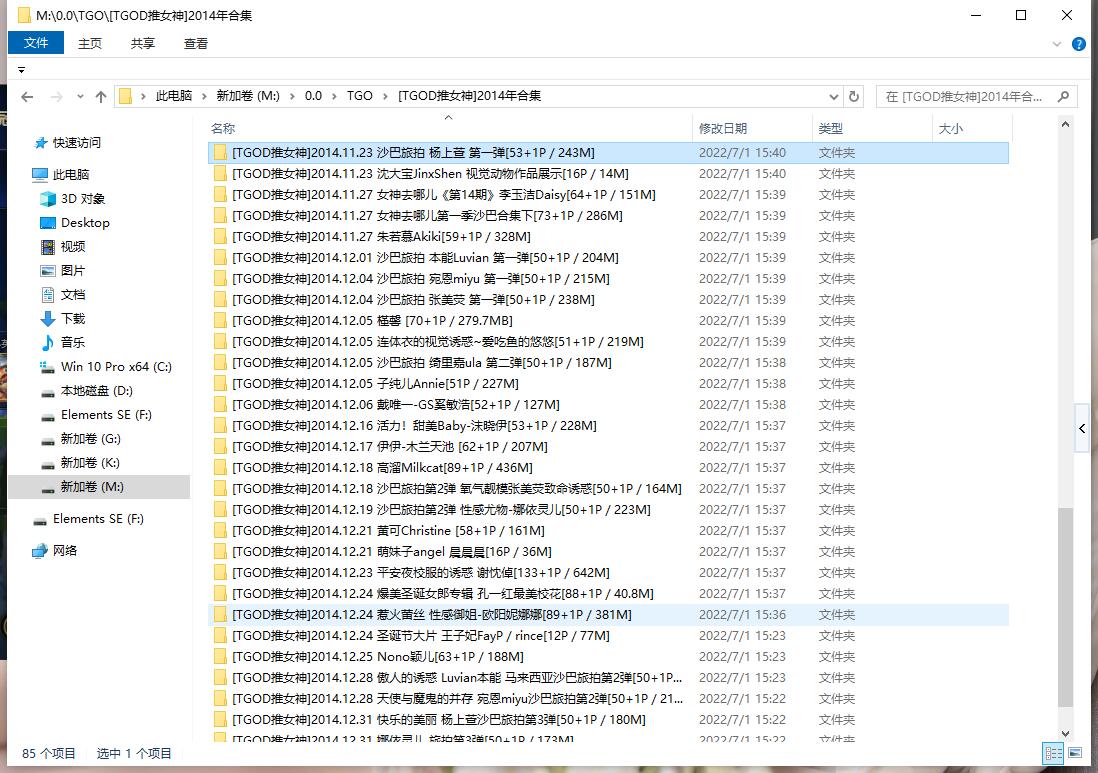Open 快速访问 in the navigation pane
This screenshot has width=1098, height=773.
tap(76, 143)
